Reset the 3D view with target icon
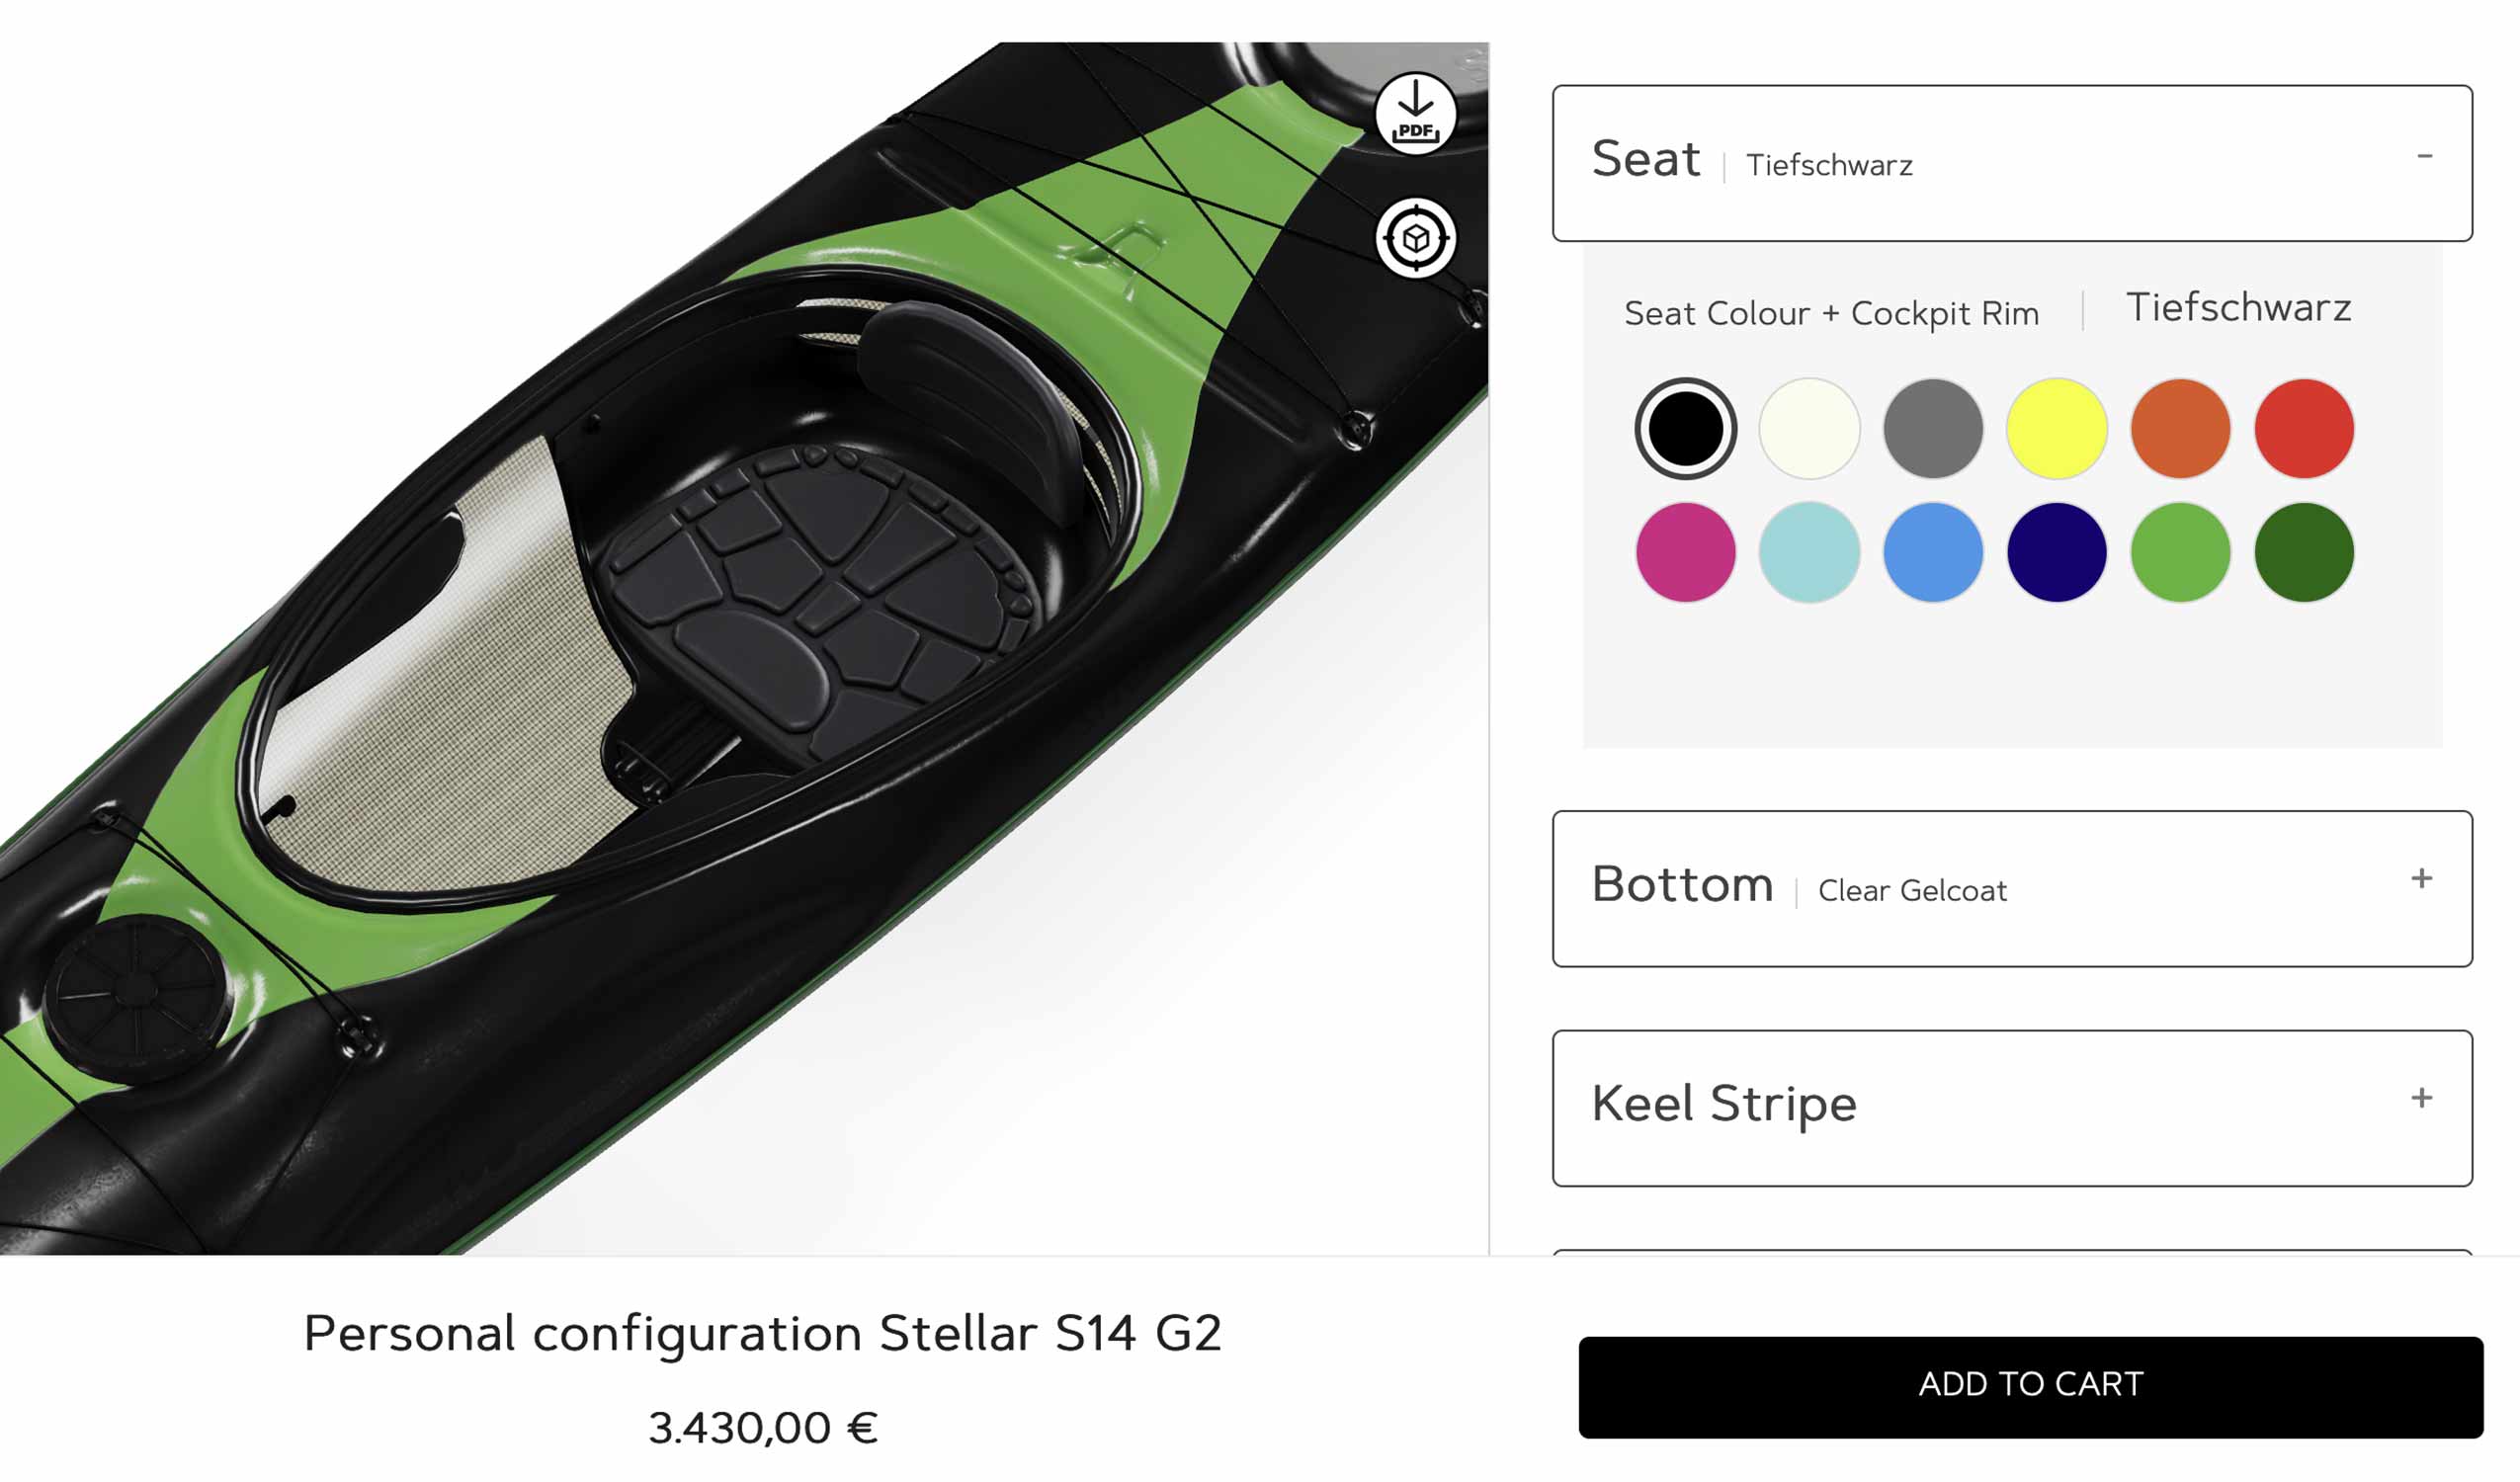 (1415, 238)
